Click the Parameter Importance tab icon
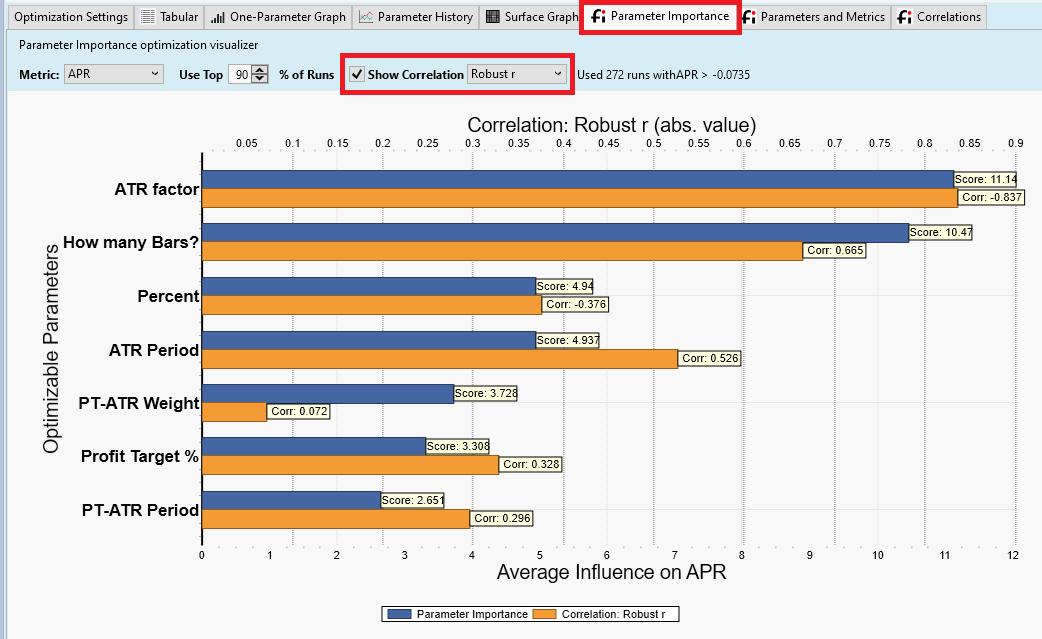This screenshot has width=1042, height=639. (598, 17)
